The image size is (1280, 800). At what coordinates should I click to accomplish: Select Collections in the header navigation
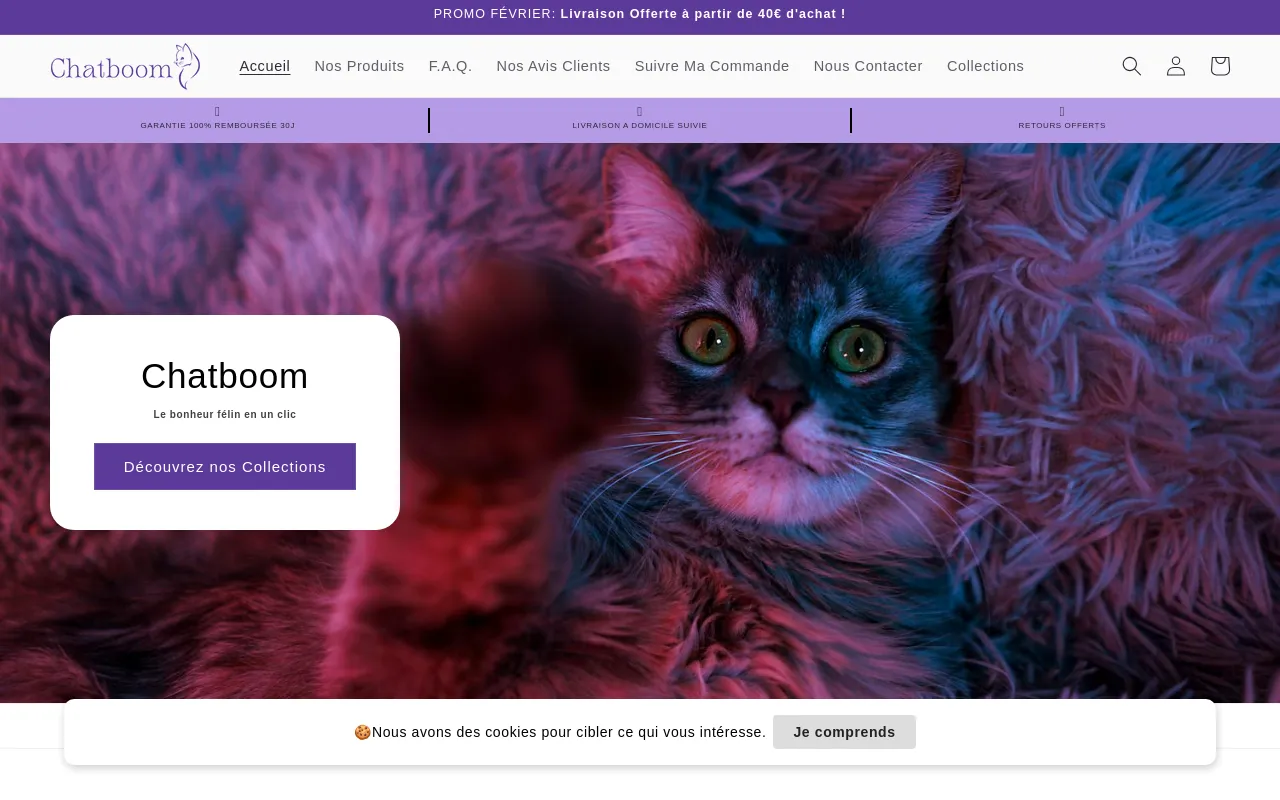click(985, 66)
